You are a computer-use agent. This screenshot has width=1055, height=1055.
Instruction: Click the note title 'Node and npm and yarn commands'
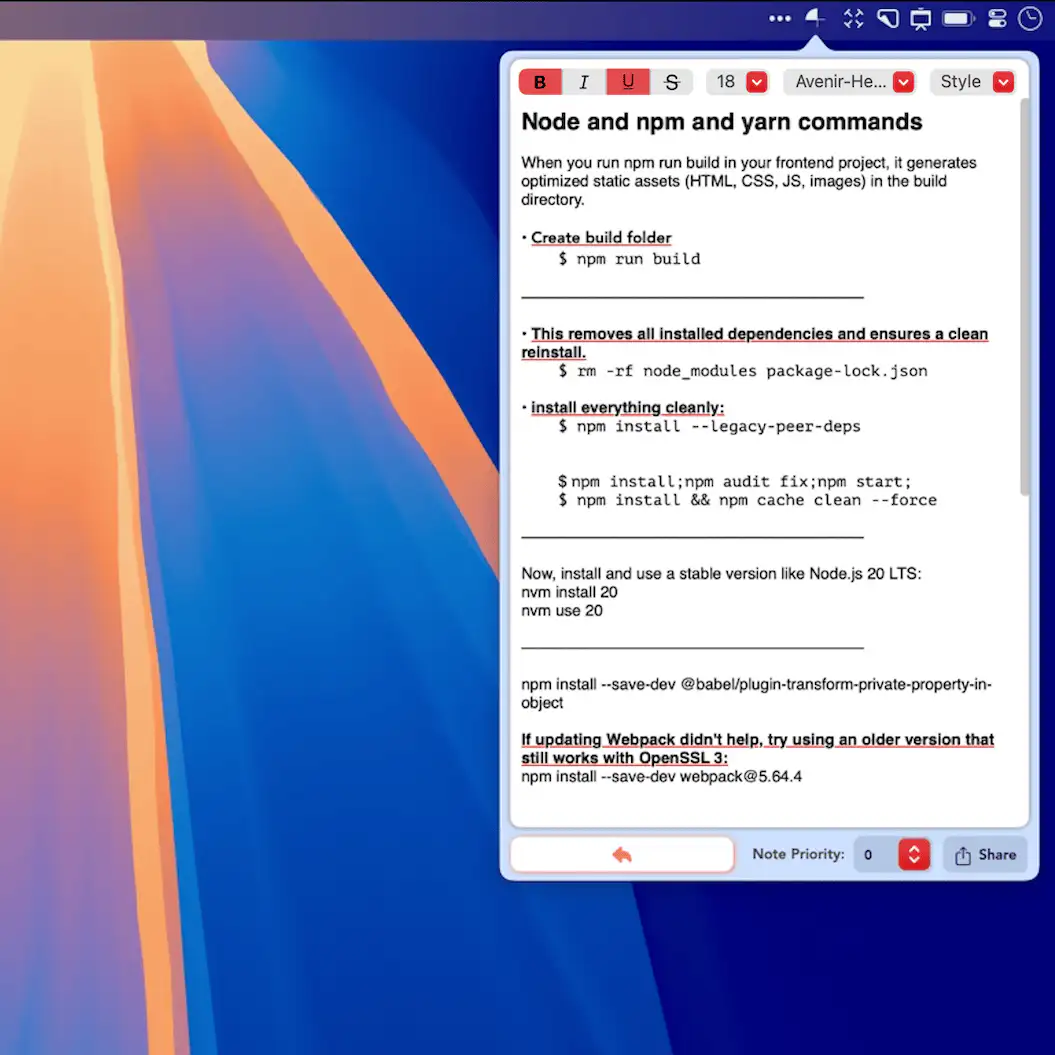click(721, 122)
